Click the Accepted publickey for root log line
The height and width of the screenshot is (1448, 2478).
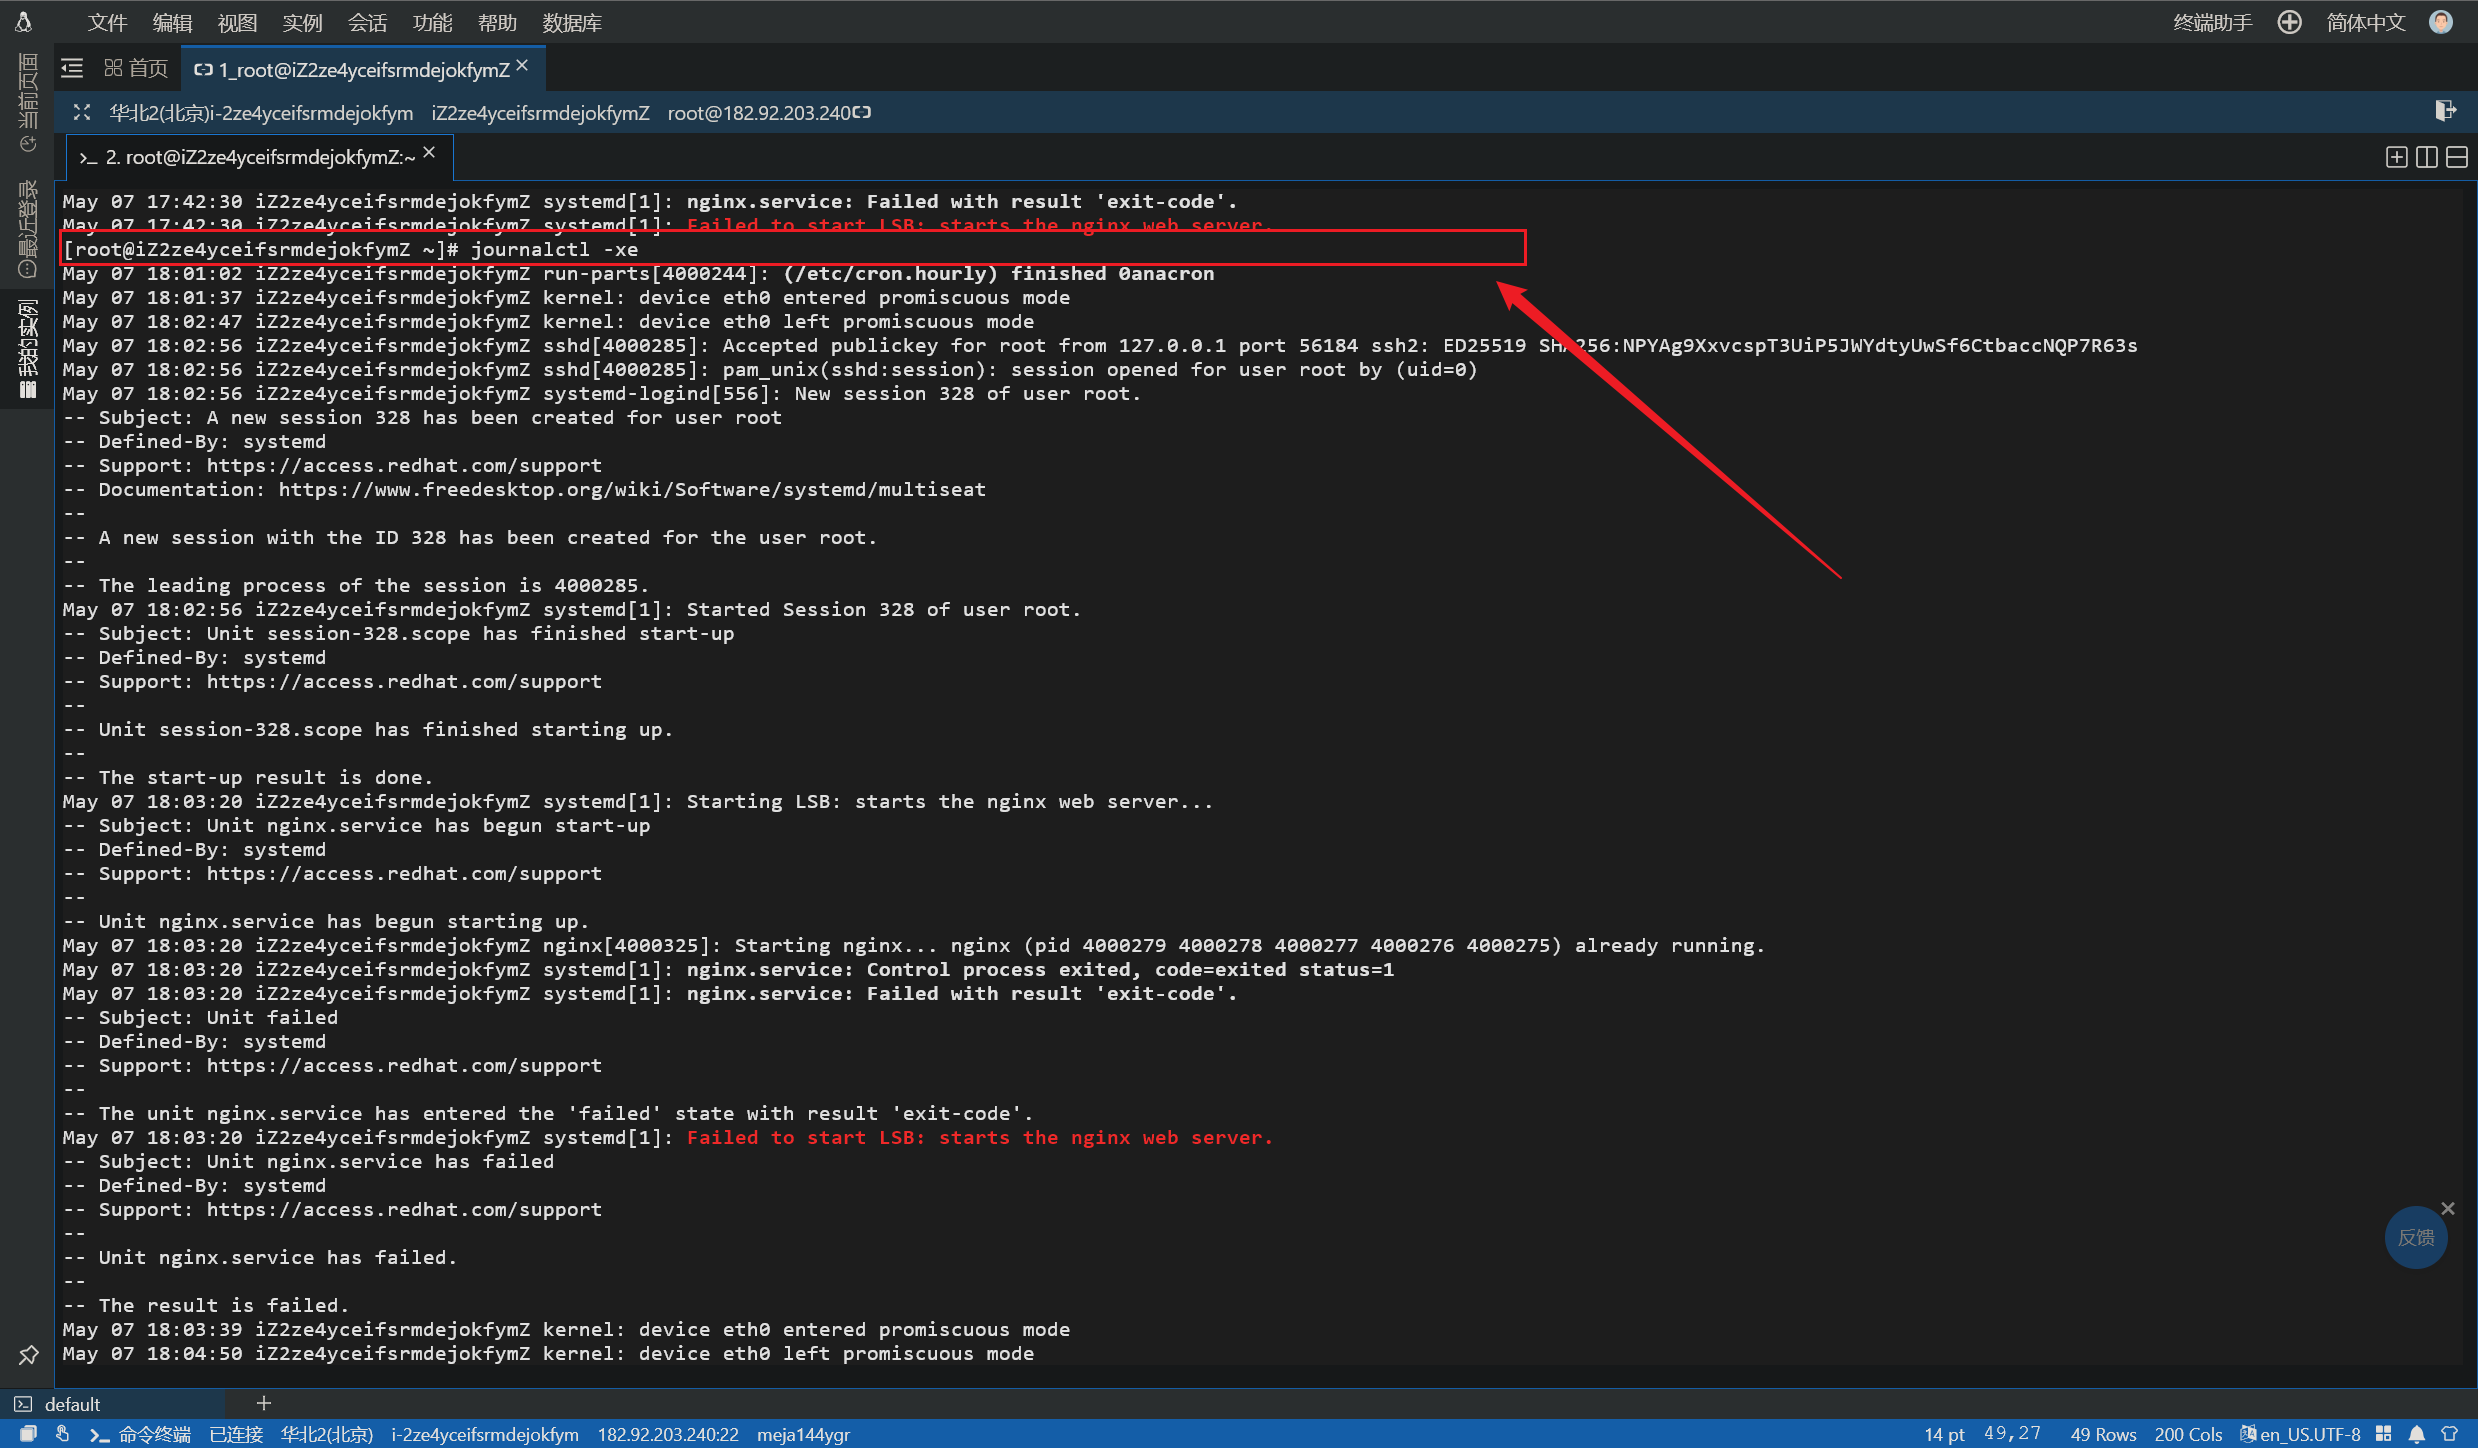(1100, 345)
